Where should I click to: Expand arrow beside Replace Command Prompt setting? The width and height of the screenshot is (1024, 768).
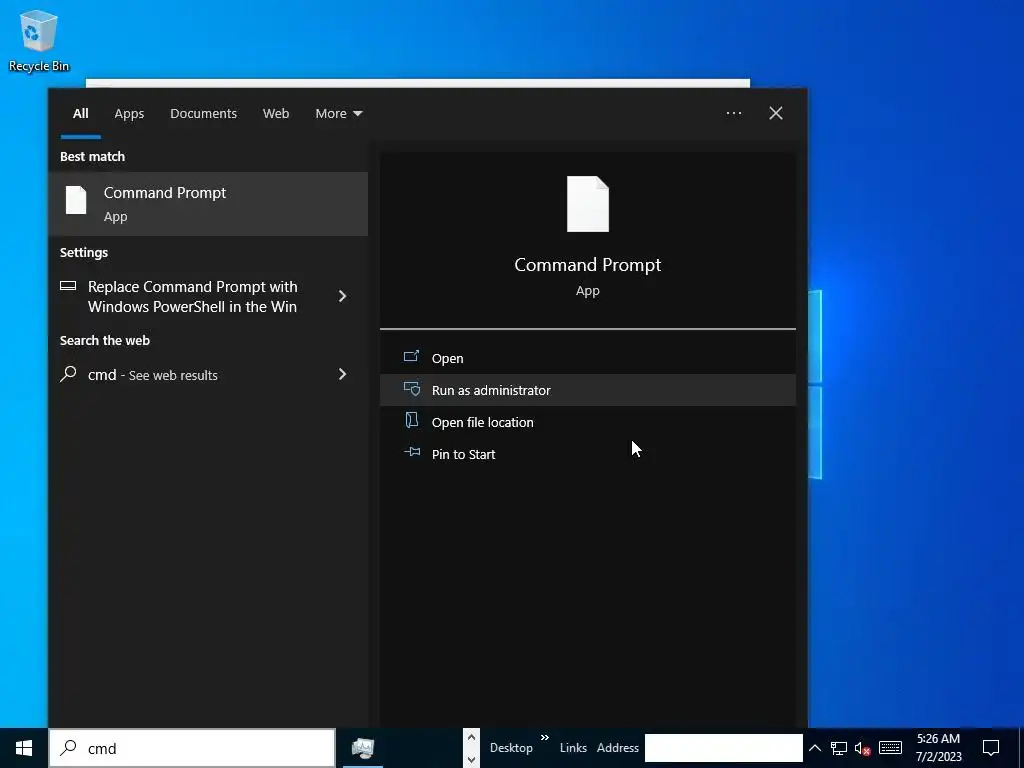342,296
